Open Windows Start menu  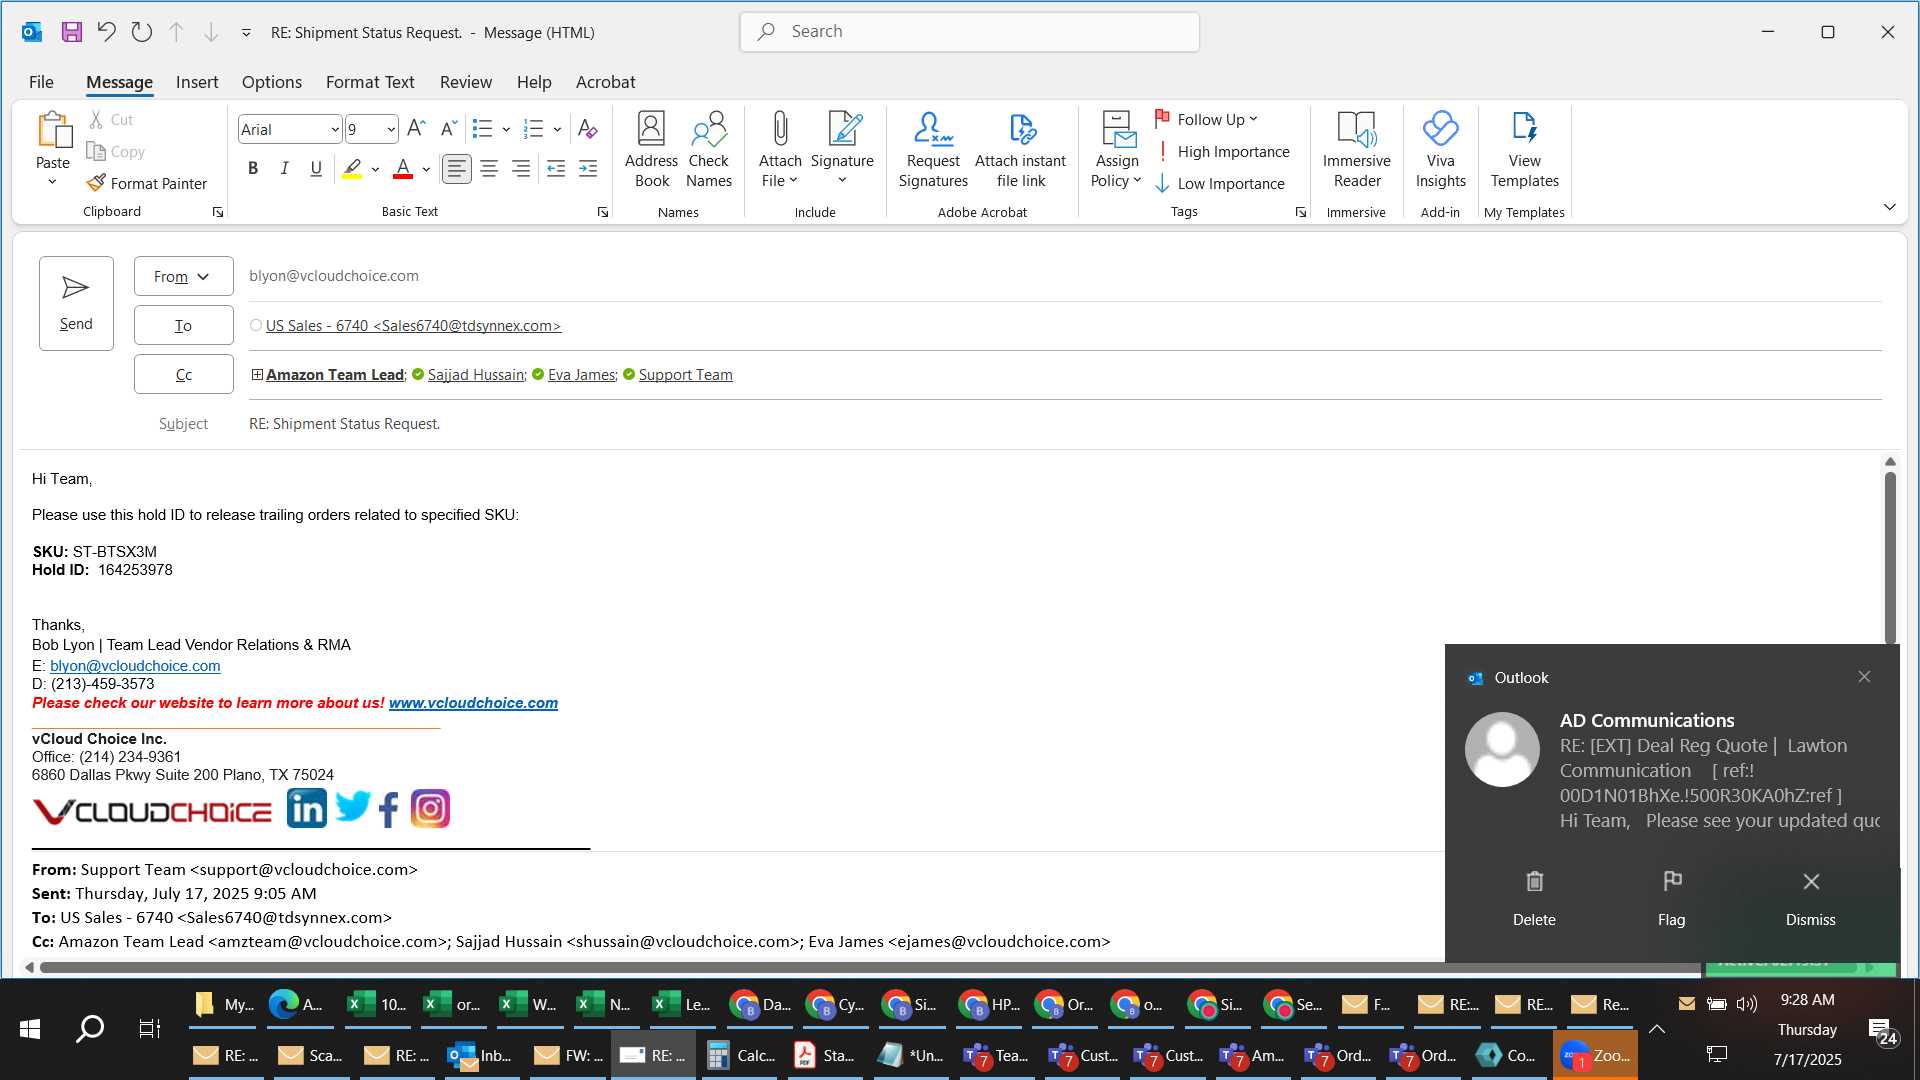[x=30, y=1028]
